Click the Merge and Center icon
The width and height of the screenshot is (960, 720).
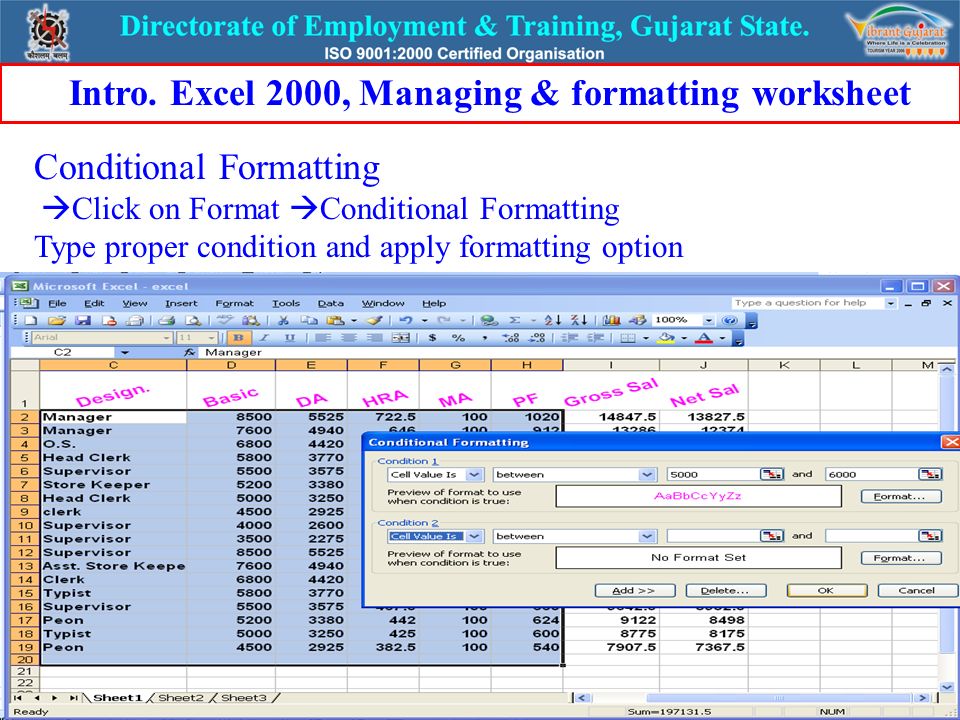click(401, 338)
